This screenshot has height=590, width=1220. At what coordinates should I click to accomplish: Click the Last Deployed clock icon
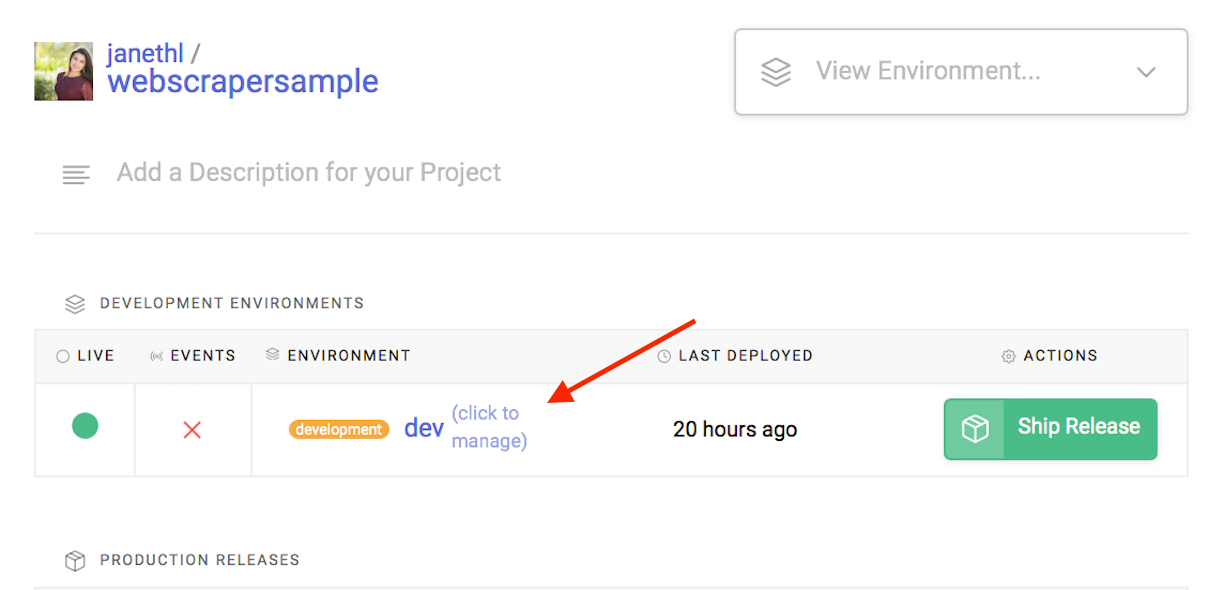[x=664, y=356]
